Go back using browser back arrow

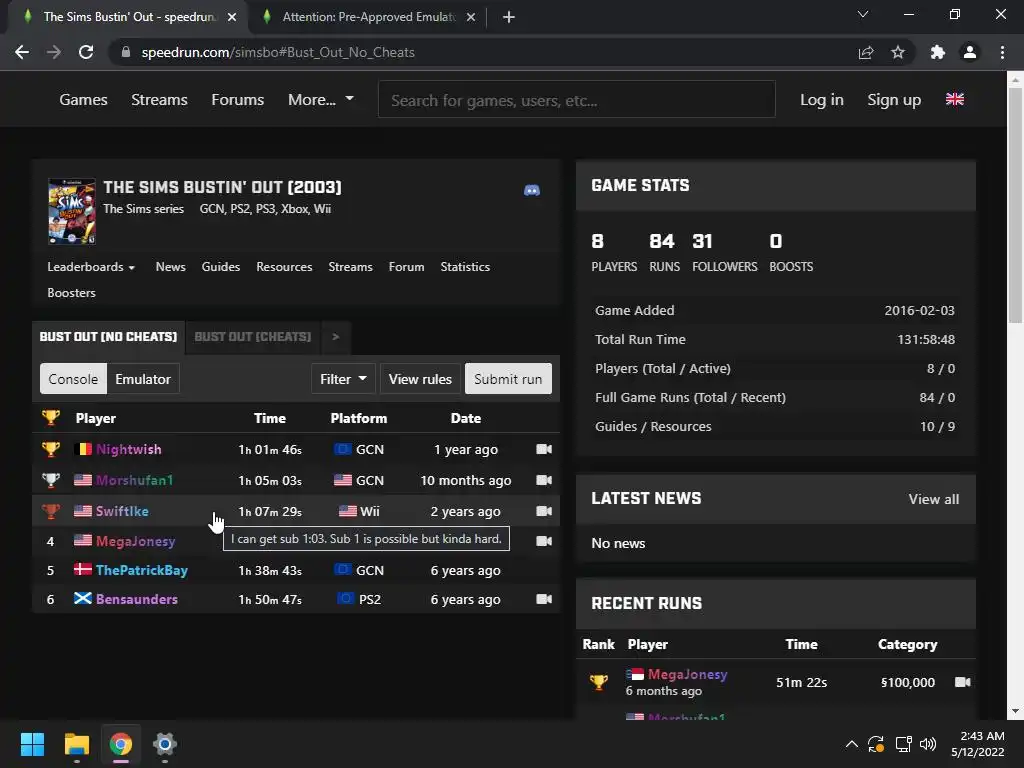[22, 52]
